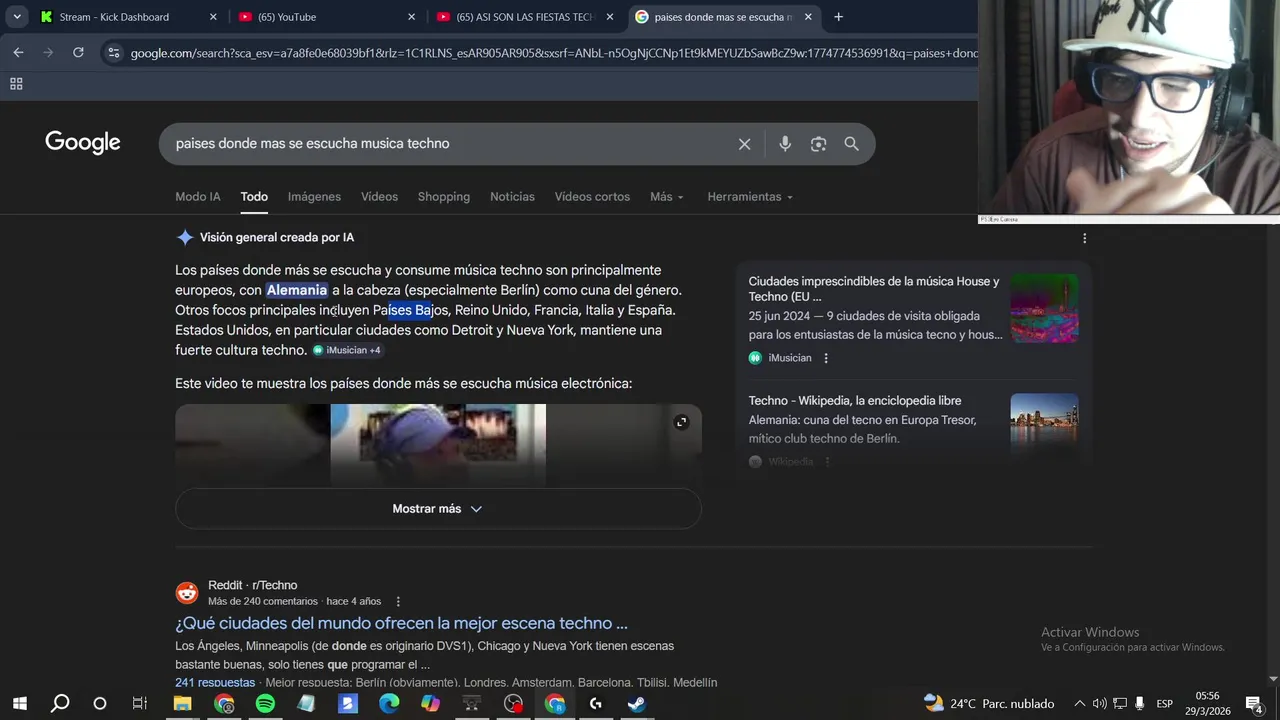The width and height of the screenshot is (1280, 720).
Task: Open clock and calendar 05:56
Action: pyautogui.click(x=1207, y=704)
